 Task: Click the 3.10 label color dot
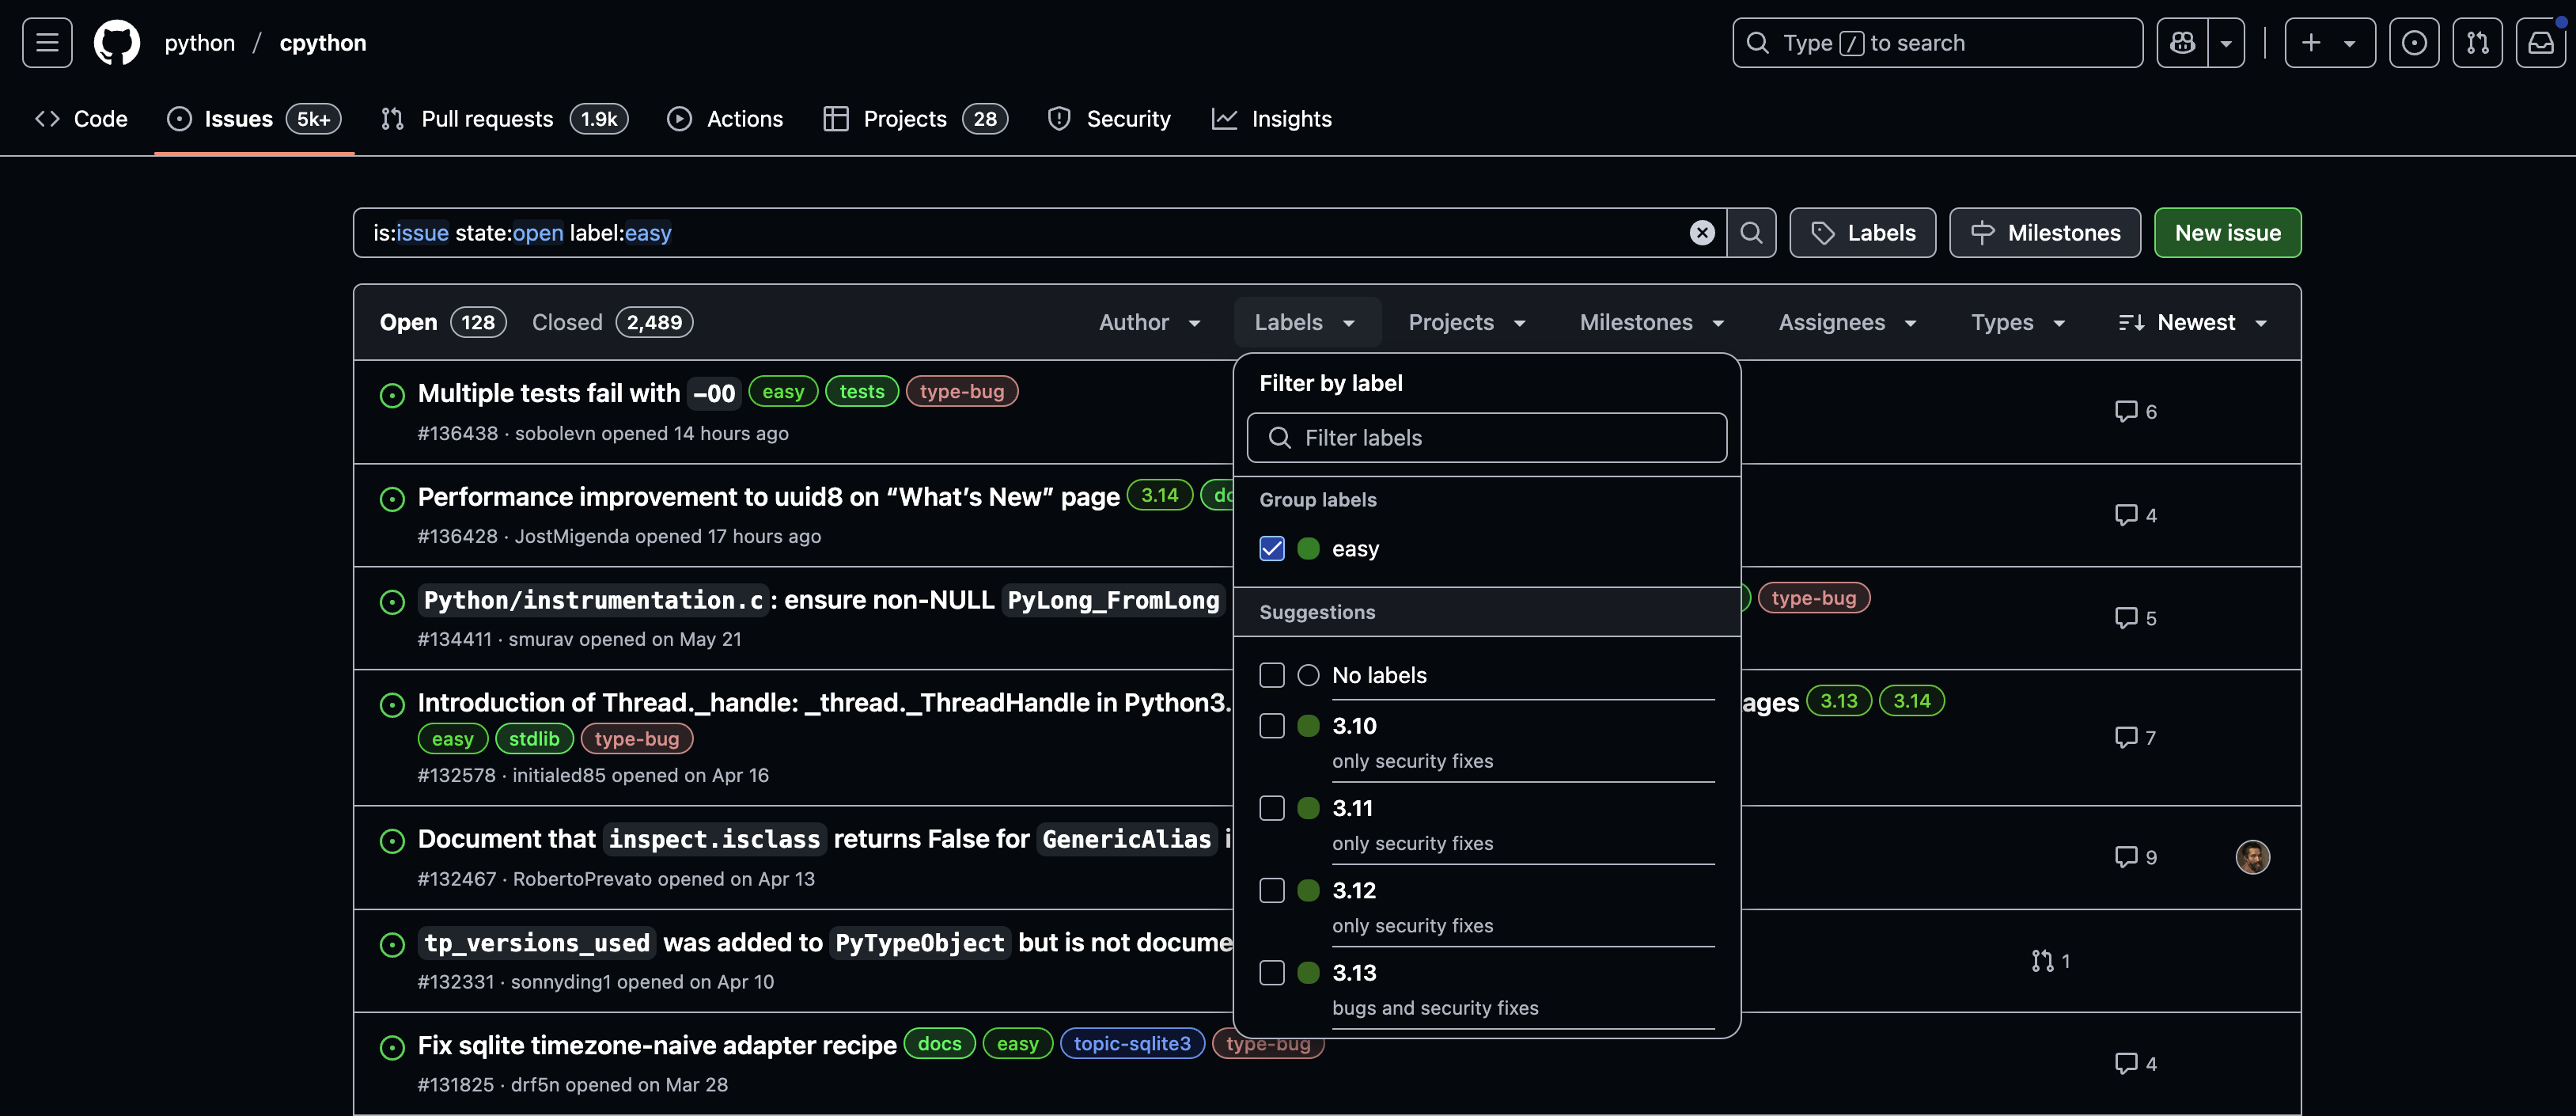1308,726
